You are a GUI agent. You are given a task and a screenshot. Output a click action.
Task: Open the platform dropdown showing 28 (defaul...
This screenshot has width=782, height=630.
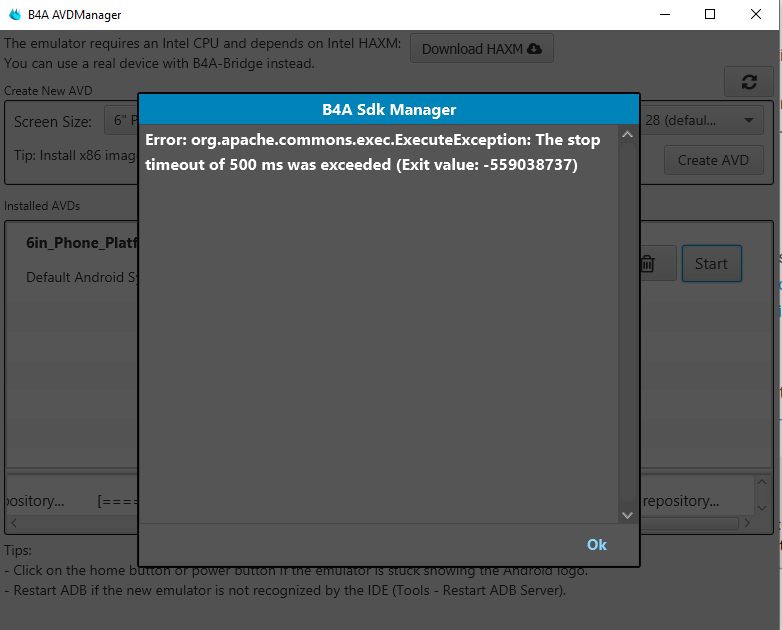(x=701, y=120)
